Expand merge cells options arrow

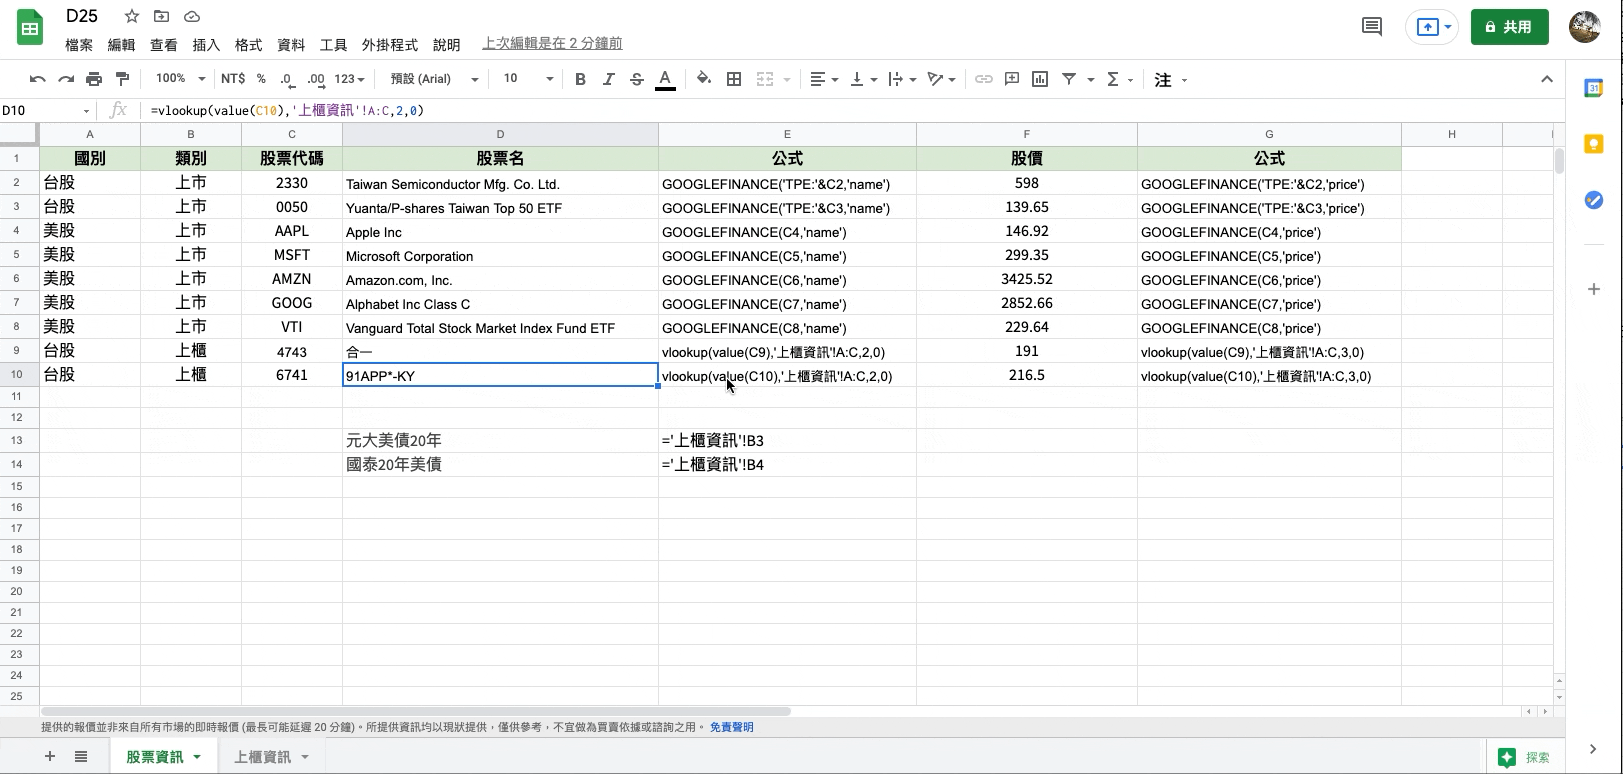[787, 80]
